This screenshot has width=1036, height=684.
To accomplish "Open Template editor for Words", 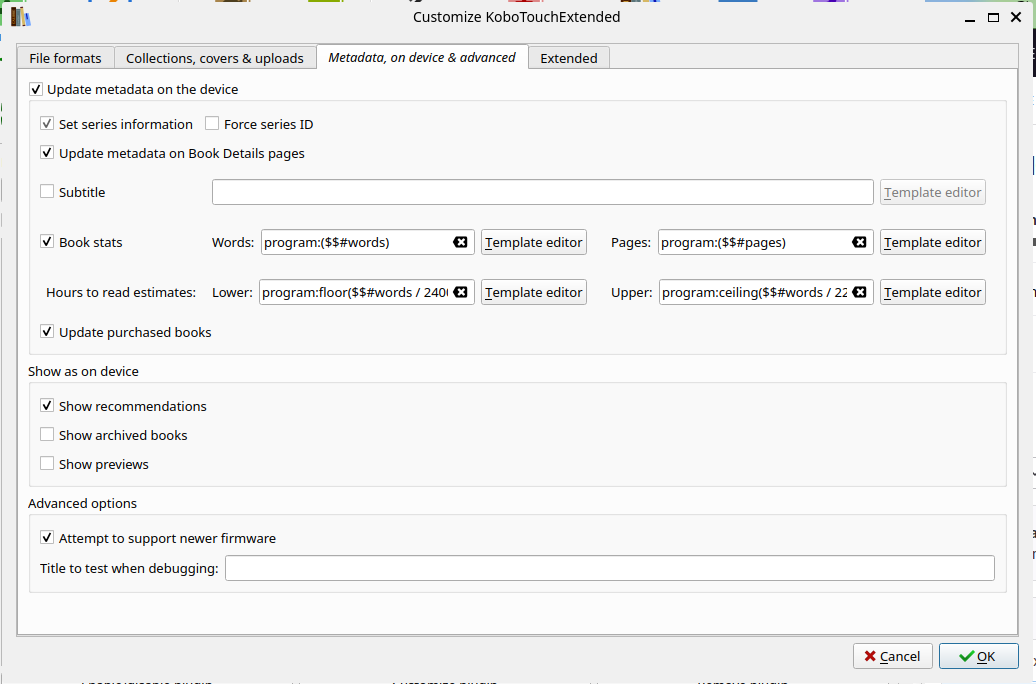I will tap(534, 243).
